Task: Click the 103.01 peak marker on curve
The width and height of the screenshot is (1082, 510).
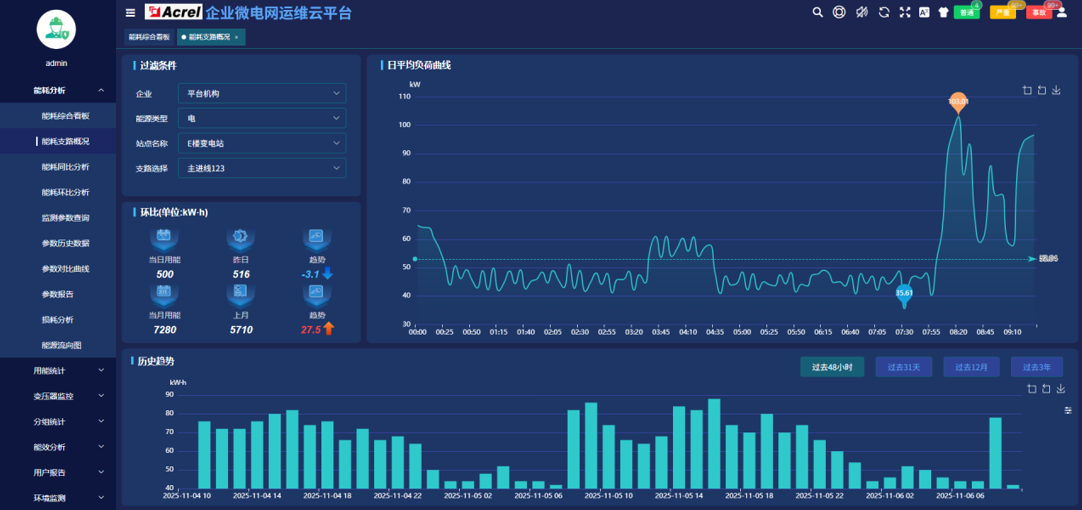Action: click(x=958, y=101)
